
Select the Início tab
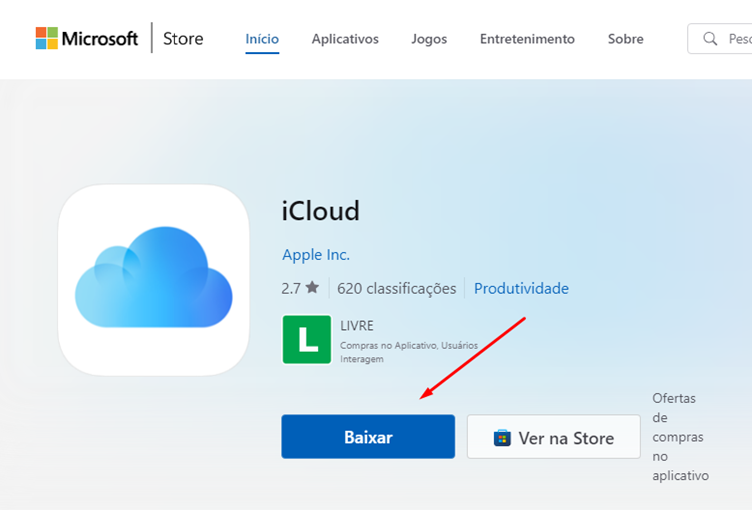pos(262,39)
